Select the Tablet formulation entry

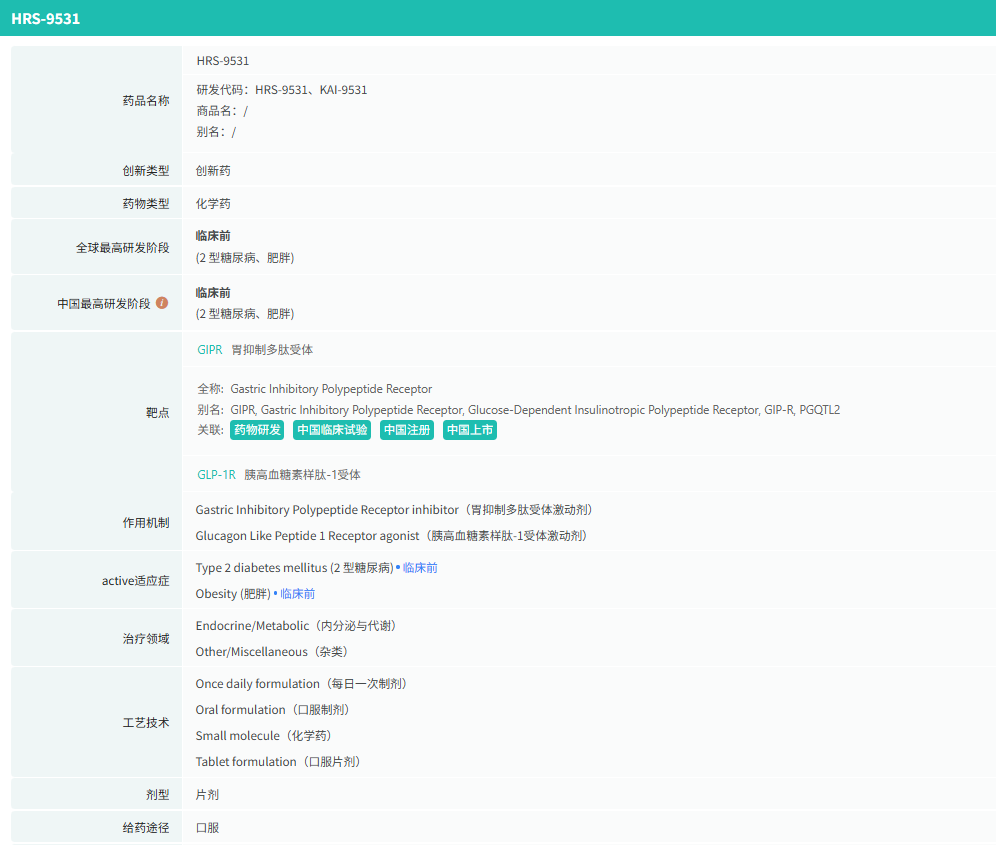[x=278, y=762]
